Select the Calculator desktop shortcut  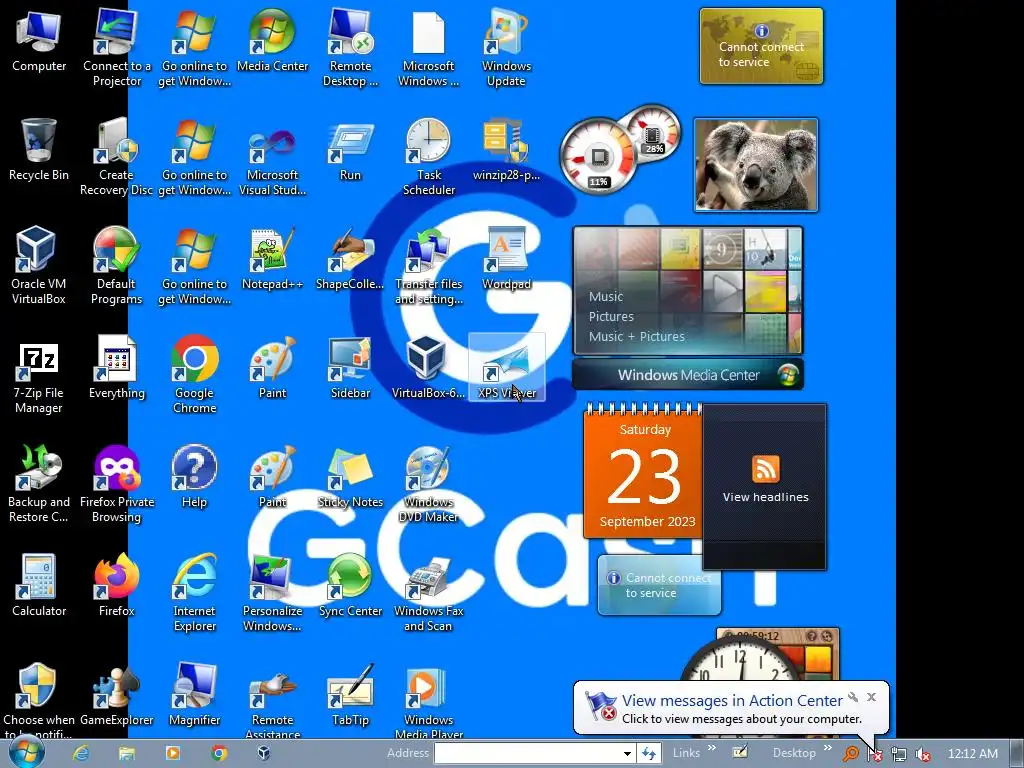[x=39, y=586]
